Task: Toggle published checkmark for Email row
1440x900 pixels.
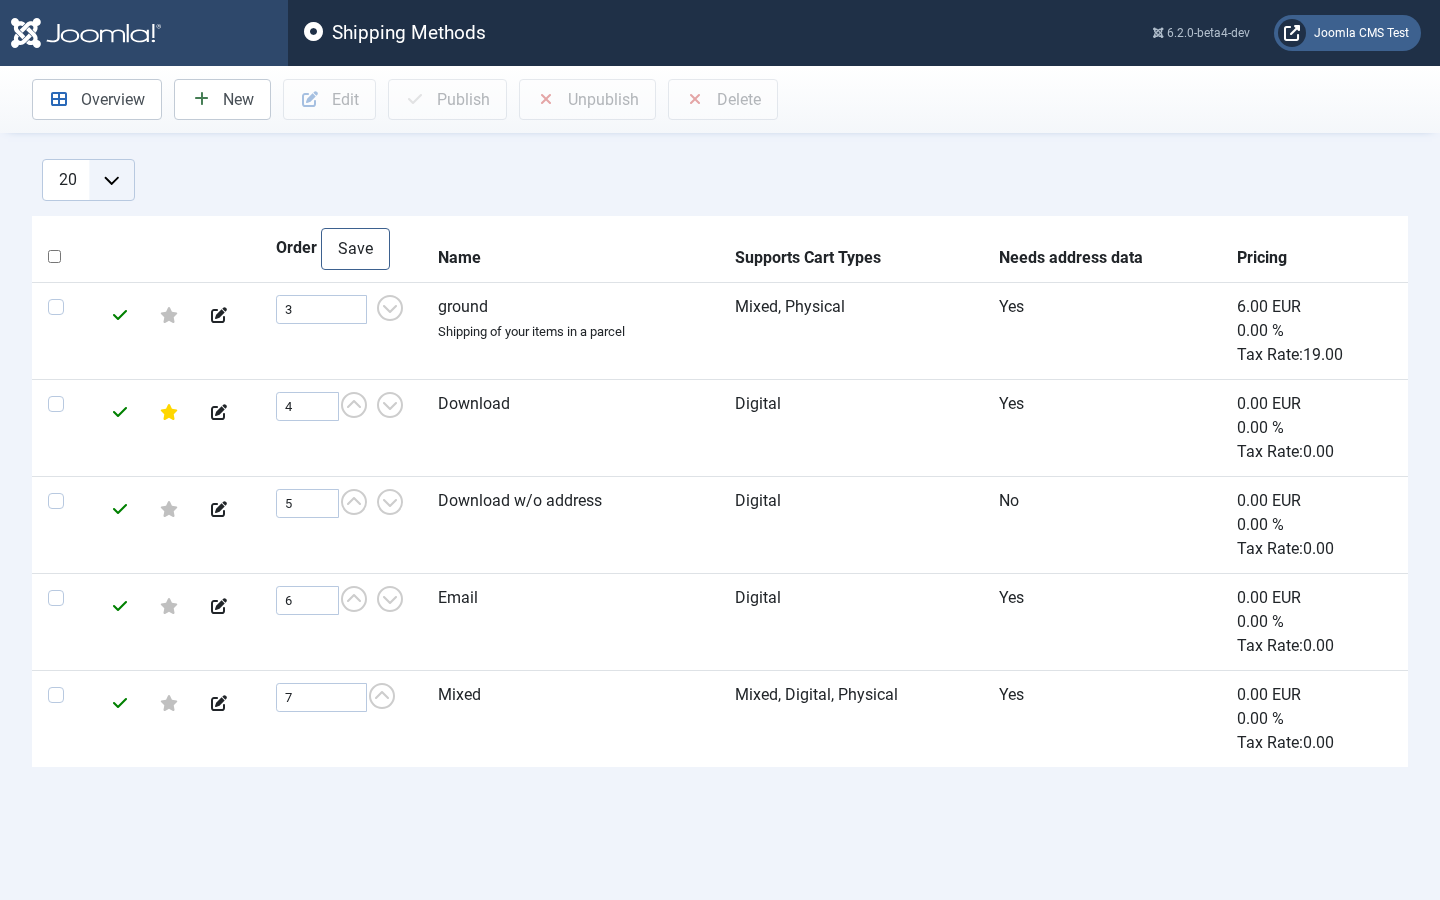Action: click(120, 606)
